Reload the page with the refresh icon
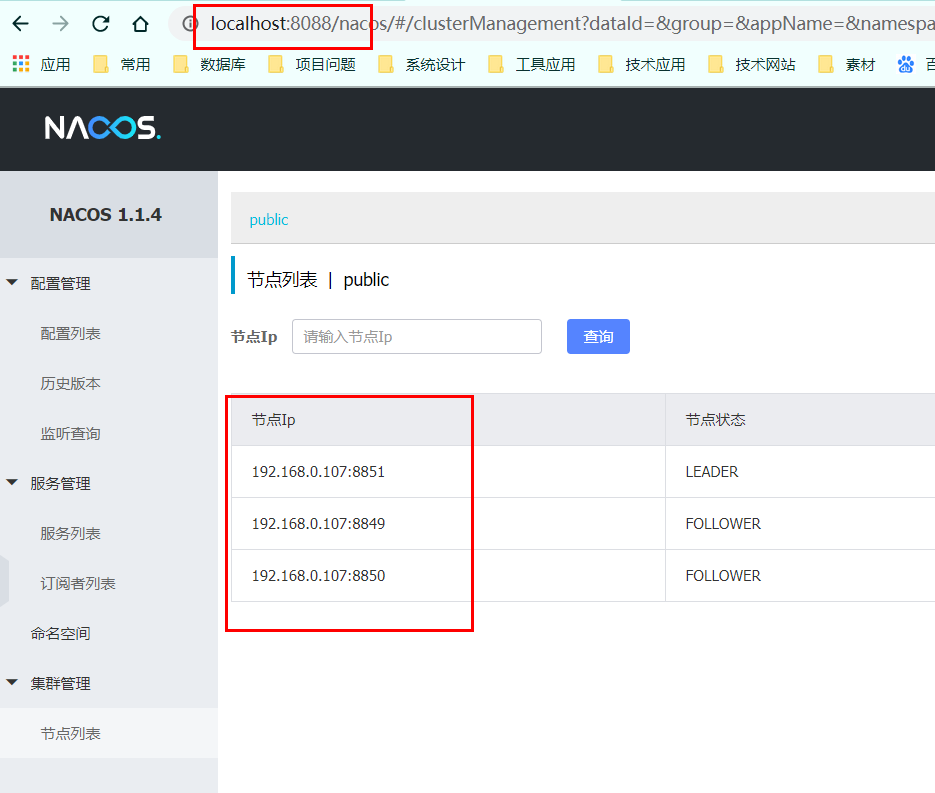Viewport: 935px width, 793px height. [x=100, y=24]
